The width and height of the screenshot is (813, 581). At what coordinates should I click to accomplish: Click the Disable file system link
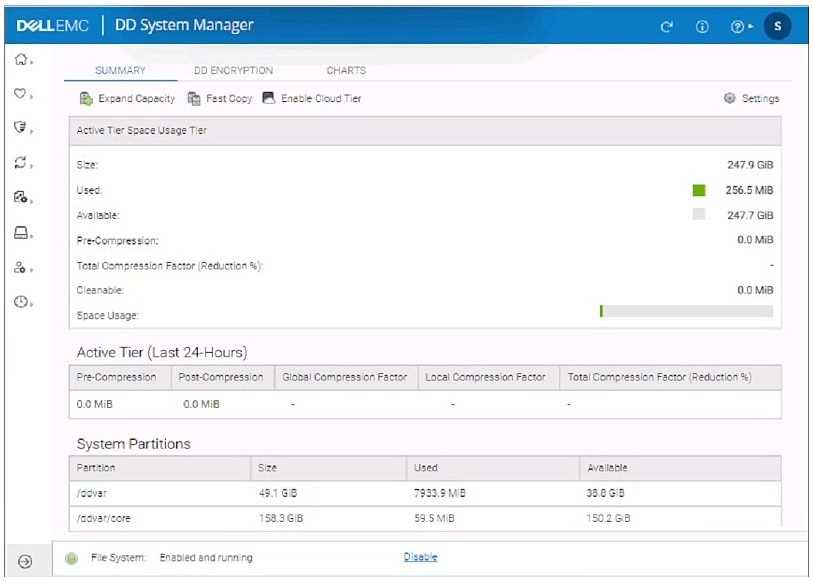pos(420,558)
